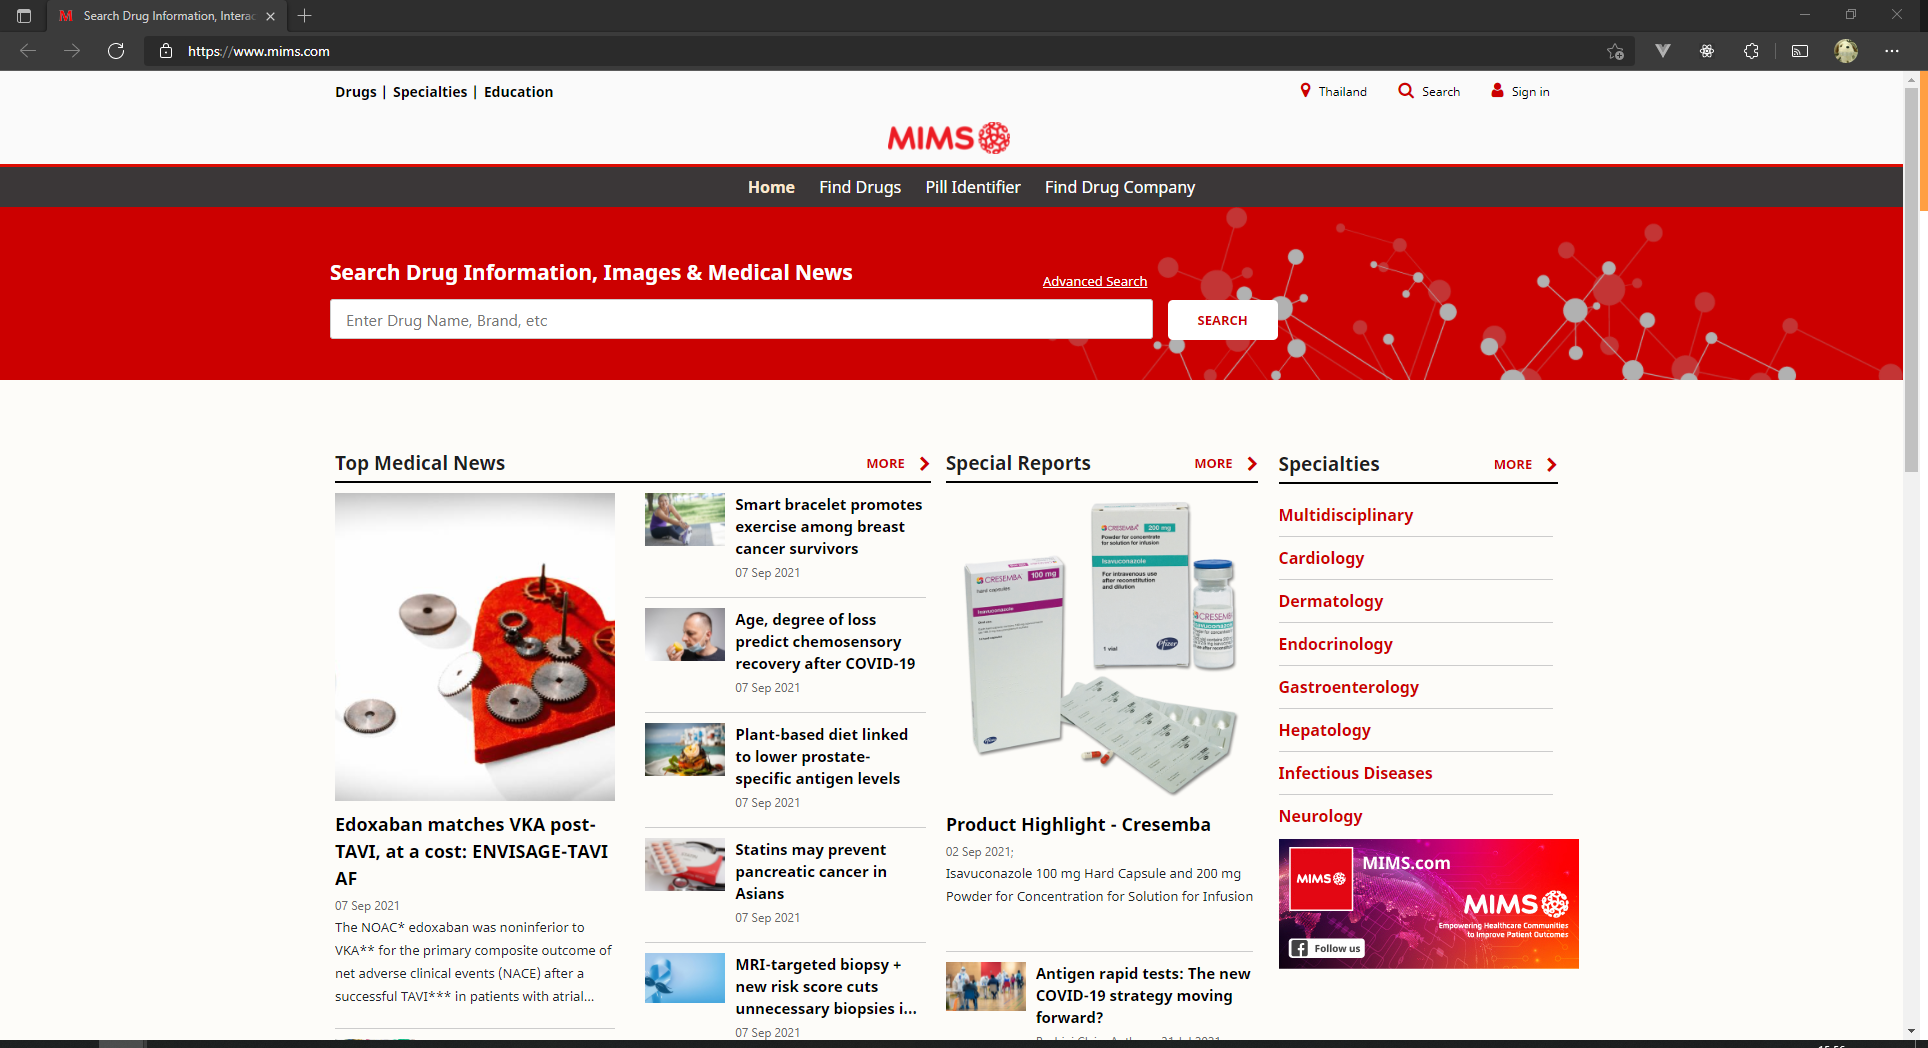Open the smart bracelet article thumbnail

685,519
